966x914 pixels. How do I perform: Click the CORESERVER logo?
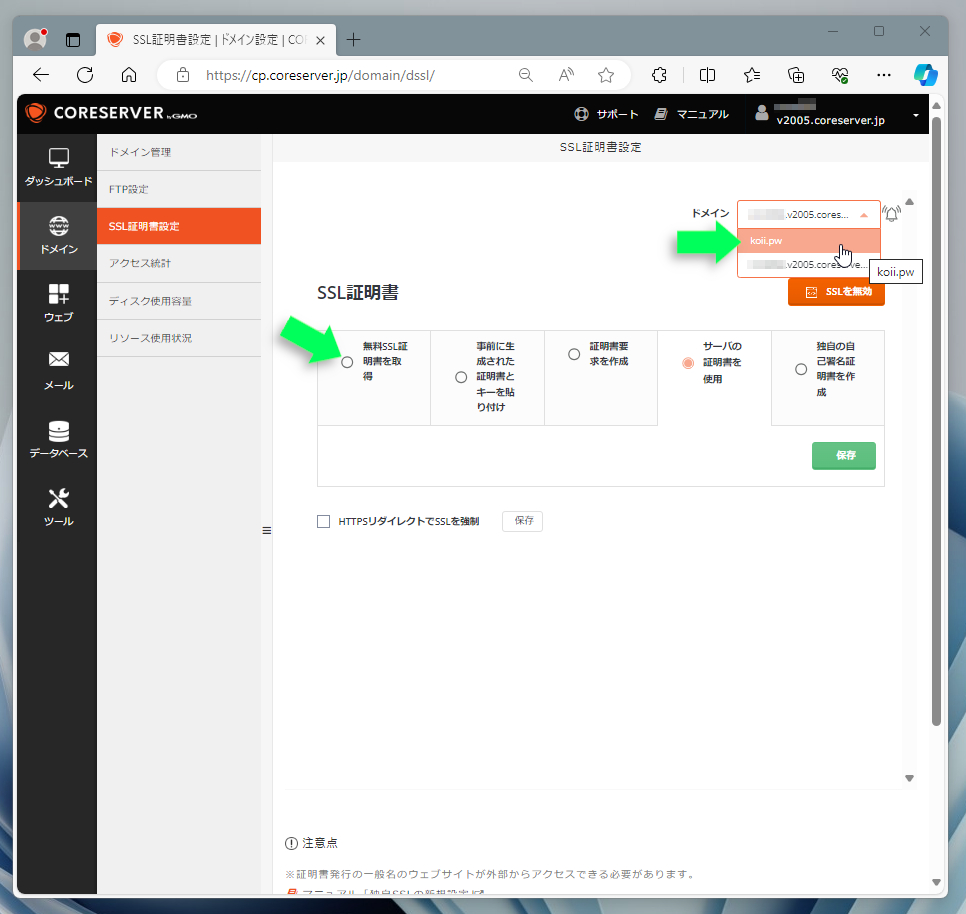coord(112,113)
